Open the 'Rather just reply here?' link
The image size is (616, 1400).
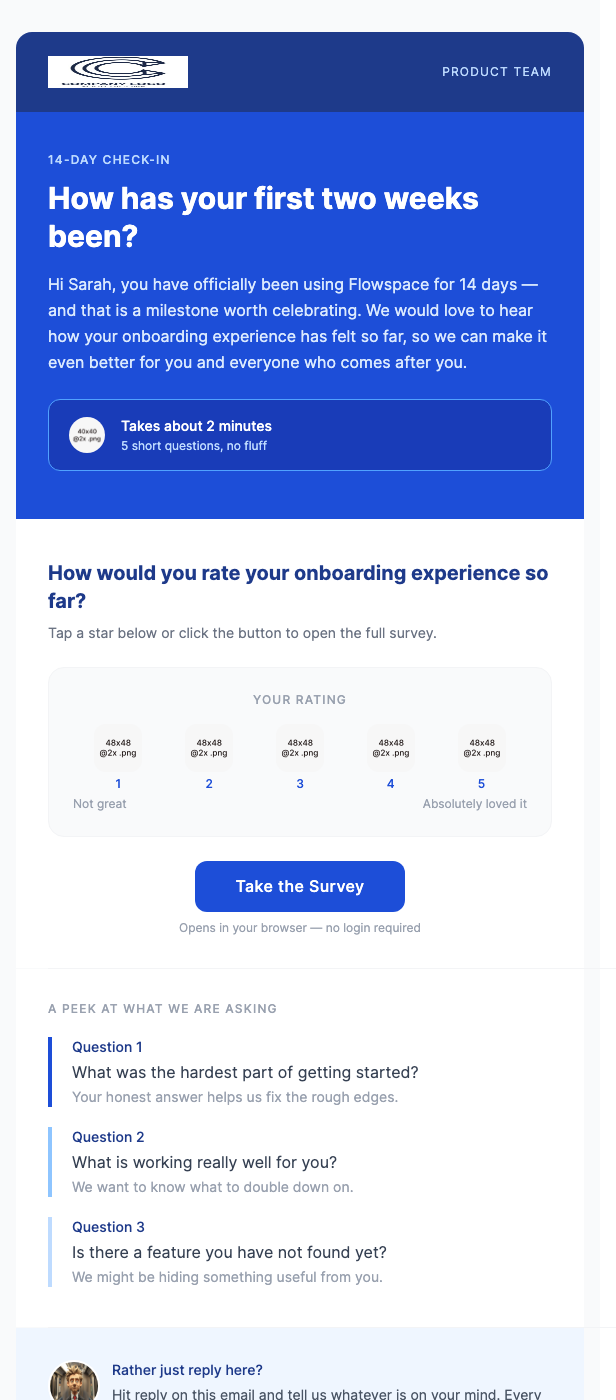pos(187,1370)
